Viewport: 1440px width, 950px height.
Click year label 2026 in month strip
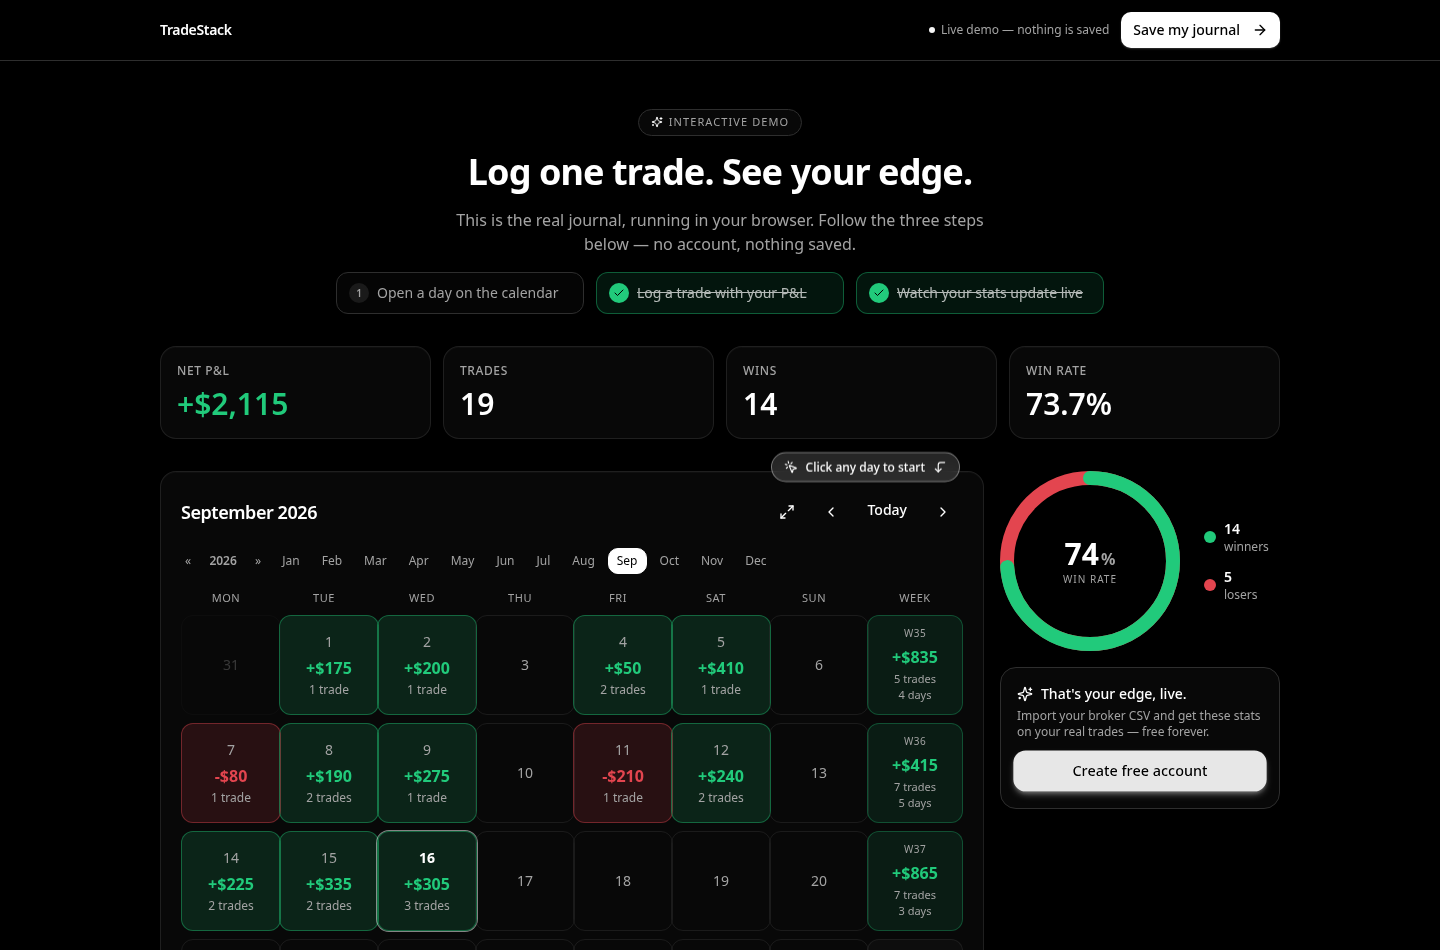223,561
